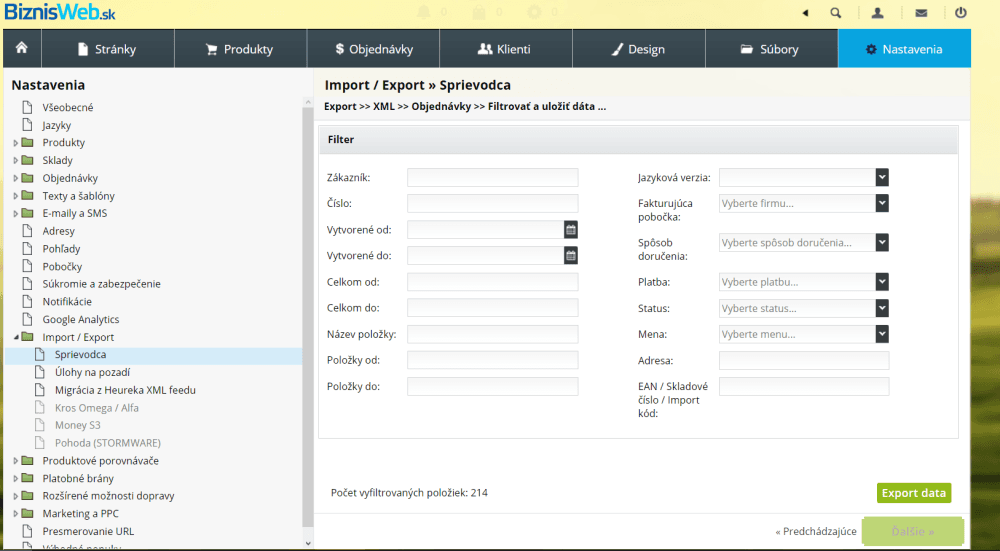1000x551 pixels.
Task: Expand the Texty a šablóny folder
Action: coord(16,196)
